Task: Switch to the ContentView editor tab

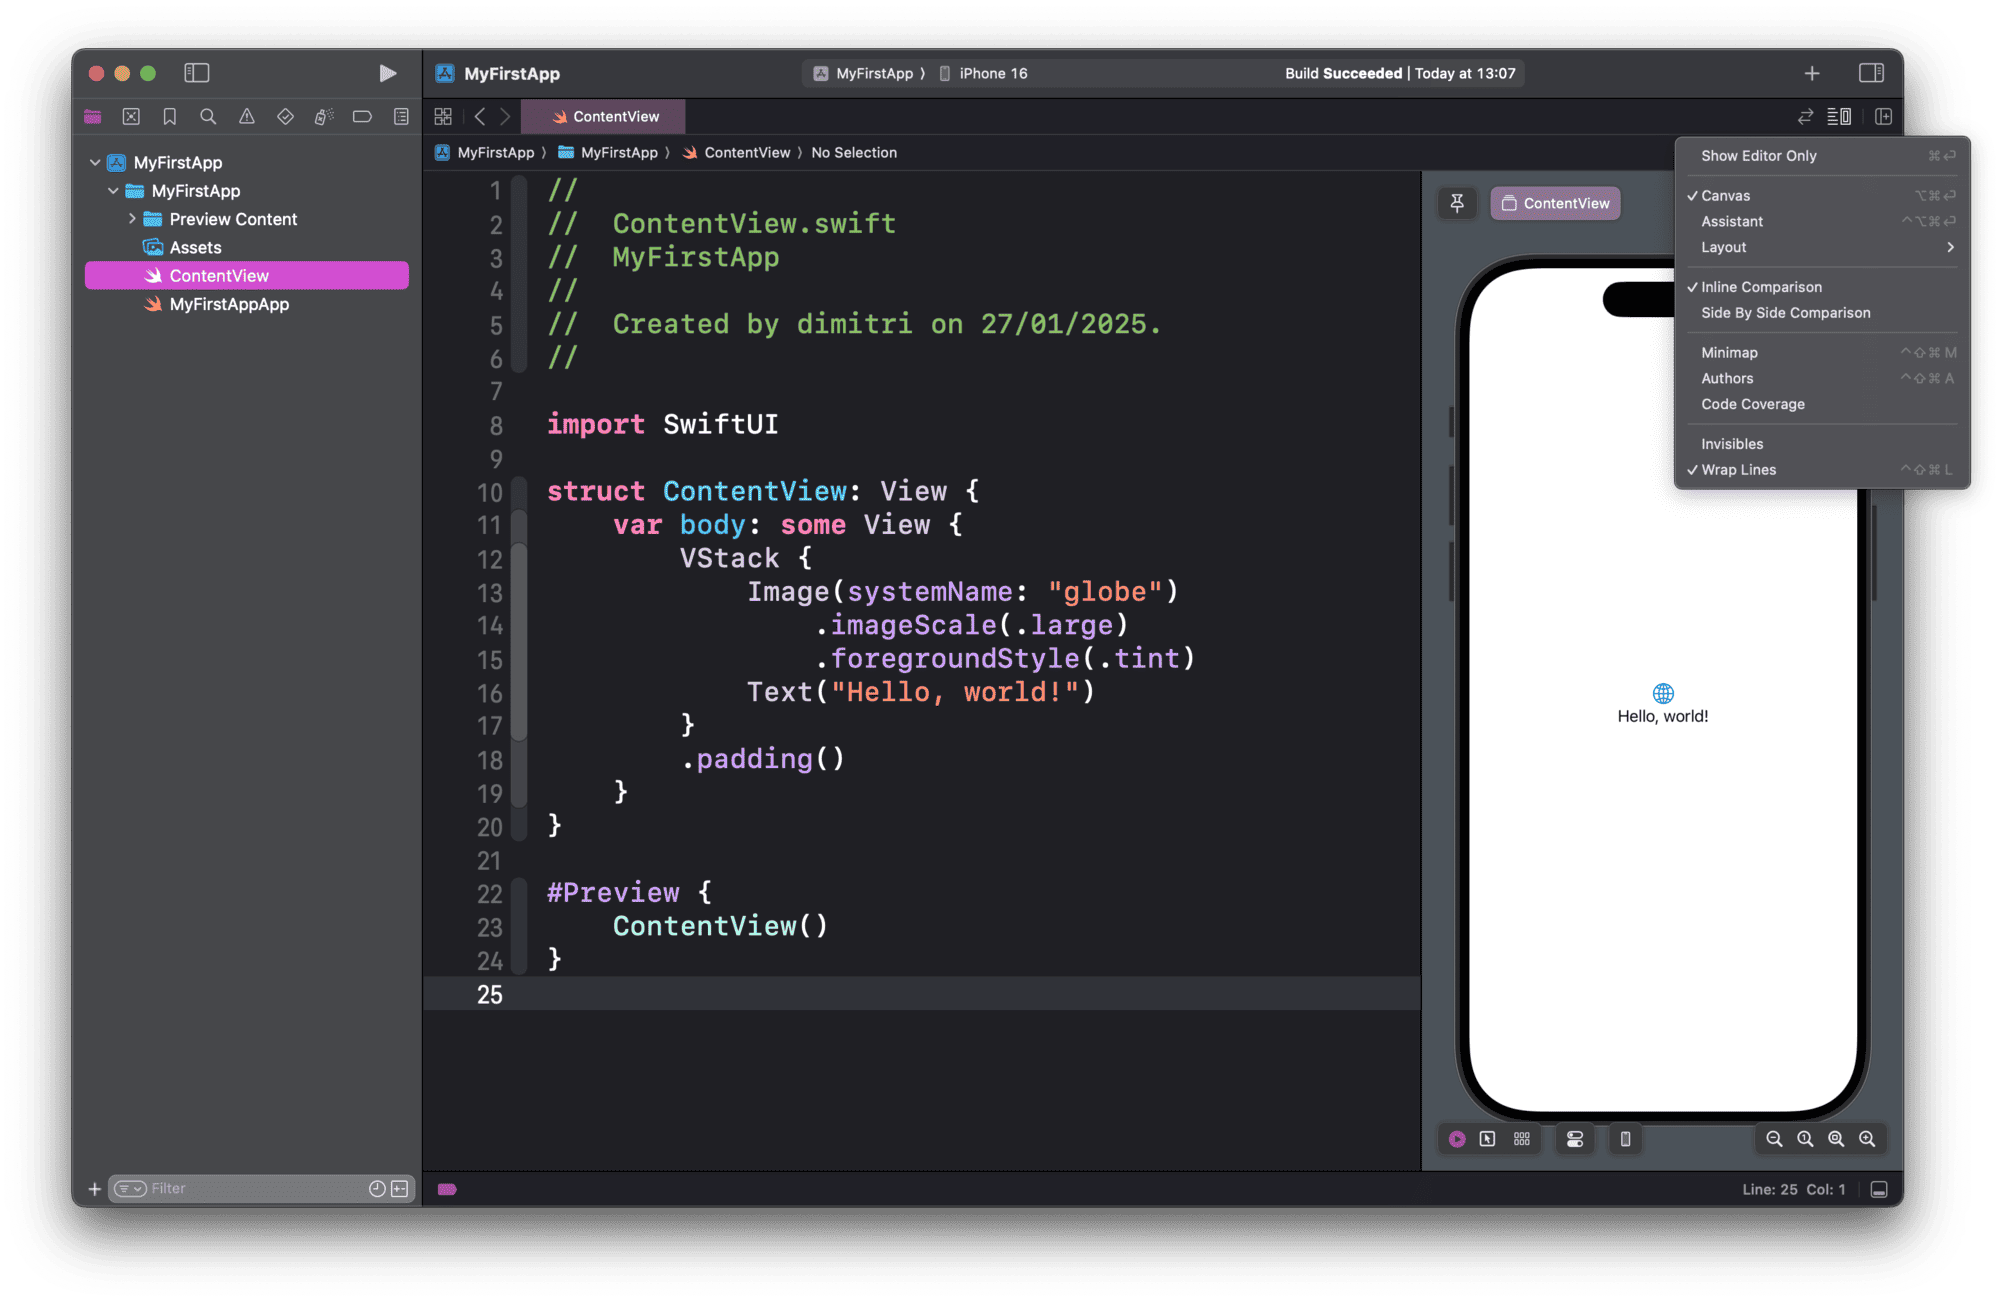Action: tap(604, 117)
